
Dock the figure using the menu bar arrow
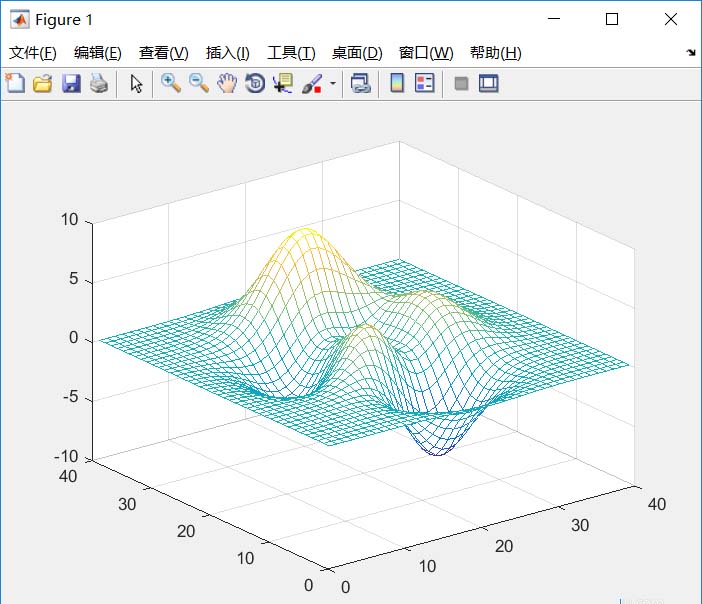point(691,53)
